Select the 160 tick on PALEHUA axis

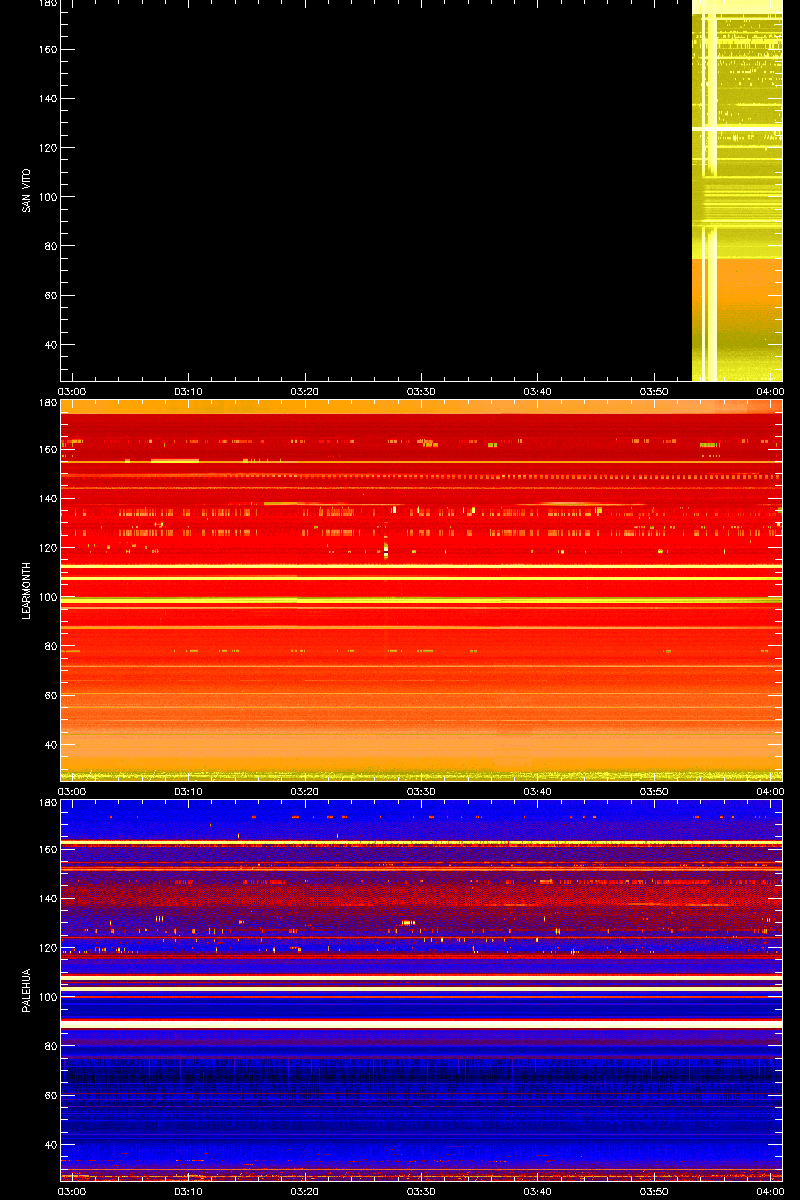click(x=46, y=850)
